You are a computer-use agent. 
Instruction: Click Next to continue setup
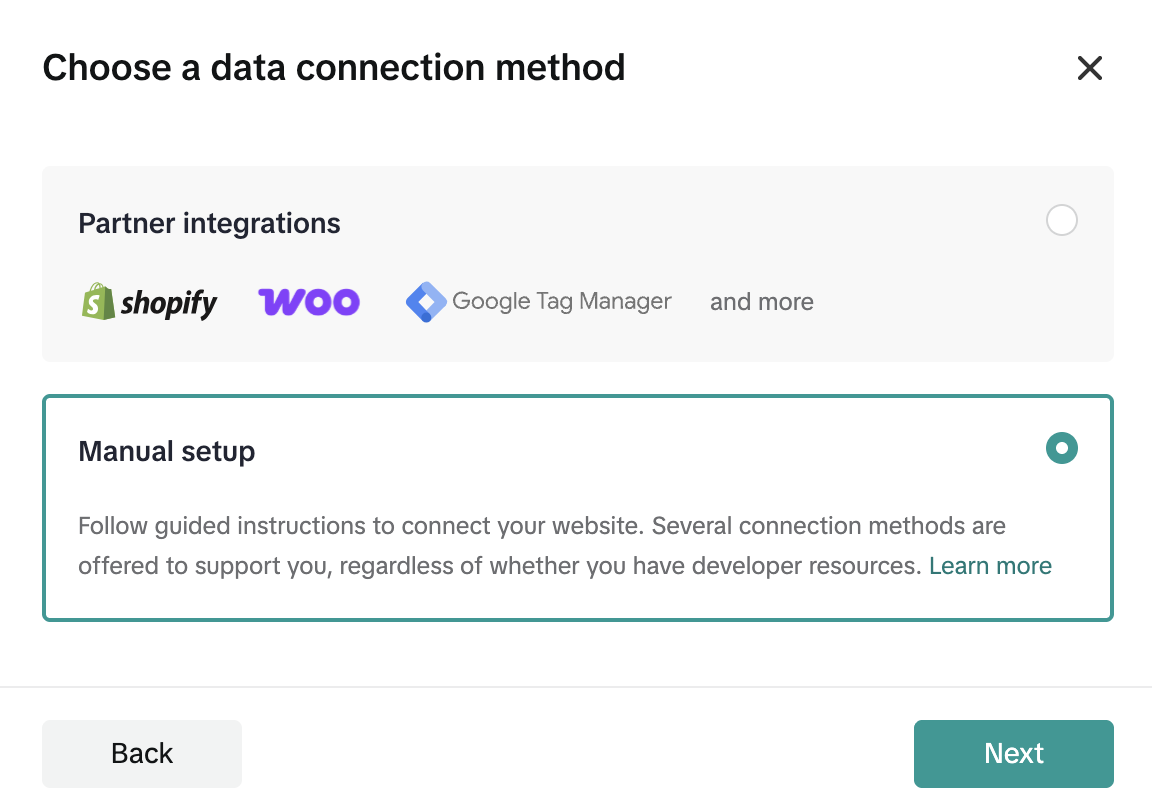(1013, 753)
